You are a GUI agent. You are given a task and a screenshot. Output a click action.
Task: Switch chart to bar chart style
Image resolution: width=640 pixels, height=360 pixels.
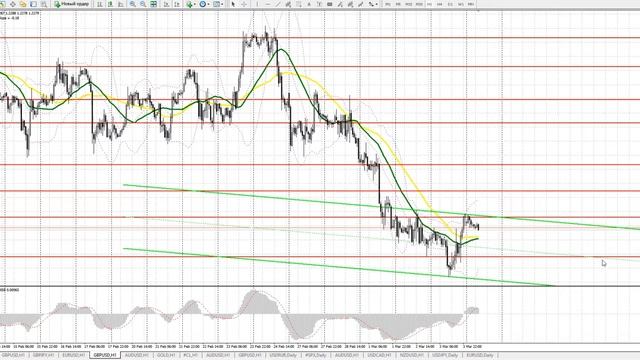click(100, 4)
